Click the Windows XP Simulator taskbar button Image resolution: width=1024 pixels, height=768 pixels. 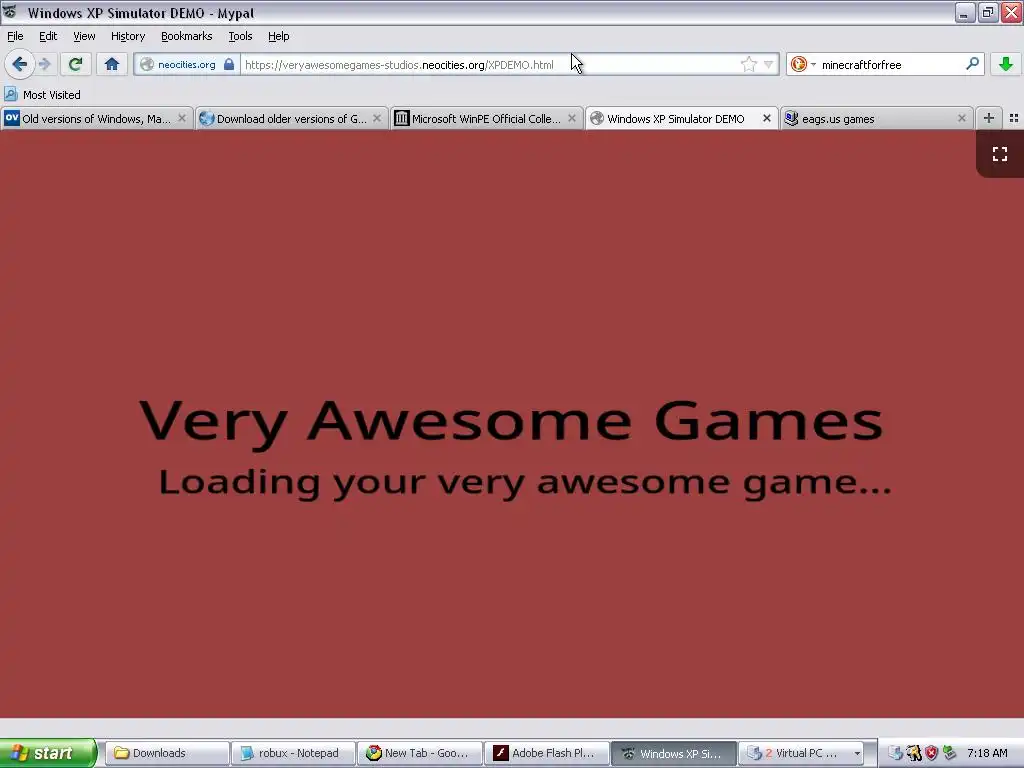(x=673, y=753)
